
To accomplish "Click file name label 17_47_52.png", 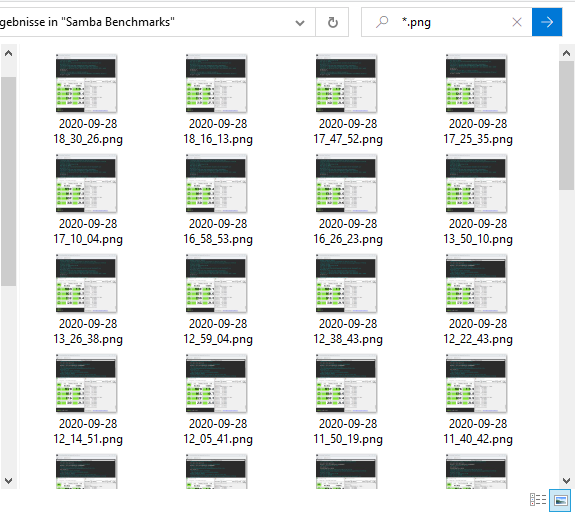I will (348, 140).
